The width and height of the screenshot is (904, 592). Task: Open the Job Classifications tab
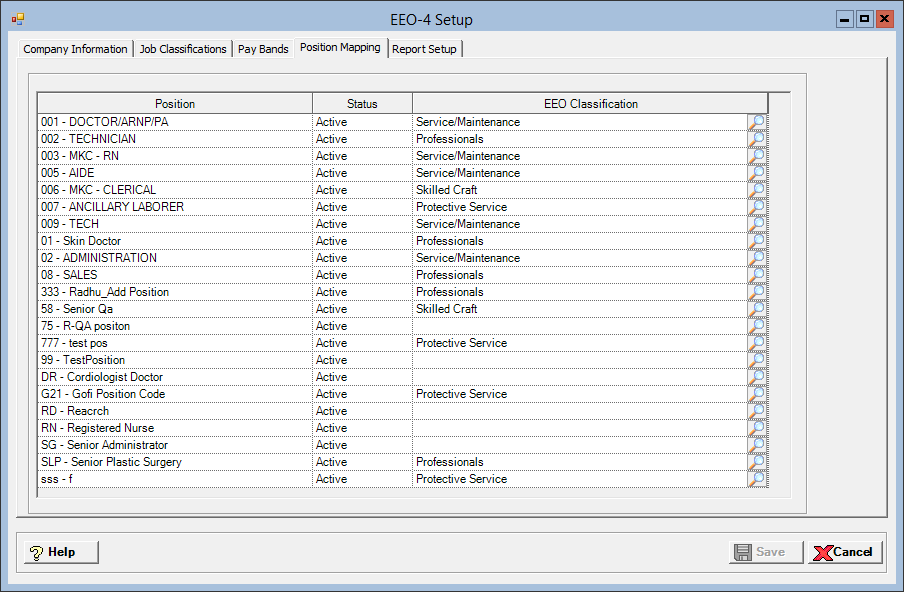(183, 49)
